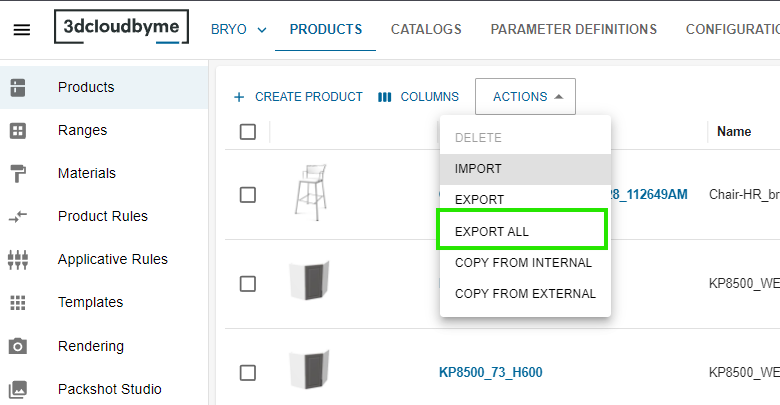780x405 pixels.
Task: Choose DELETE in the Actions menu
Action: 525,138
